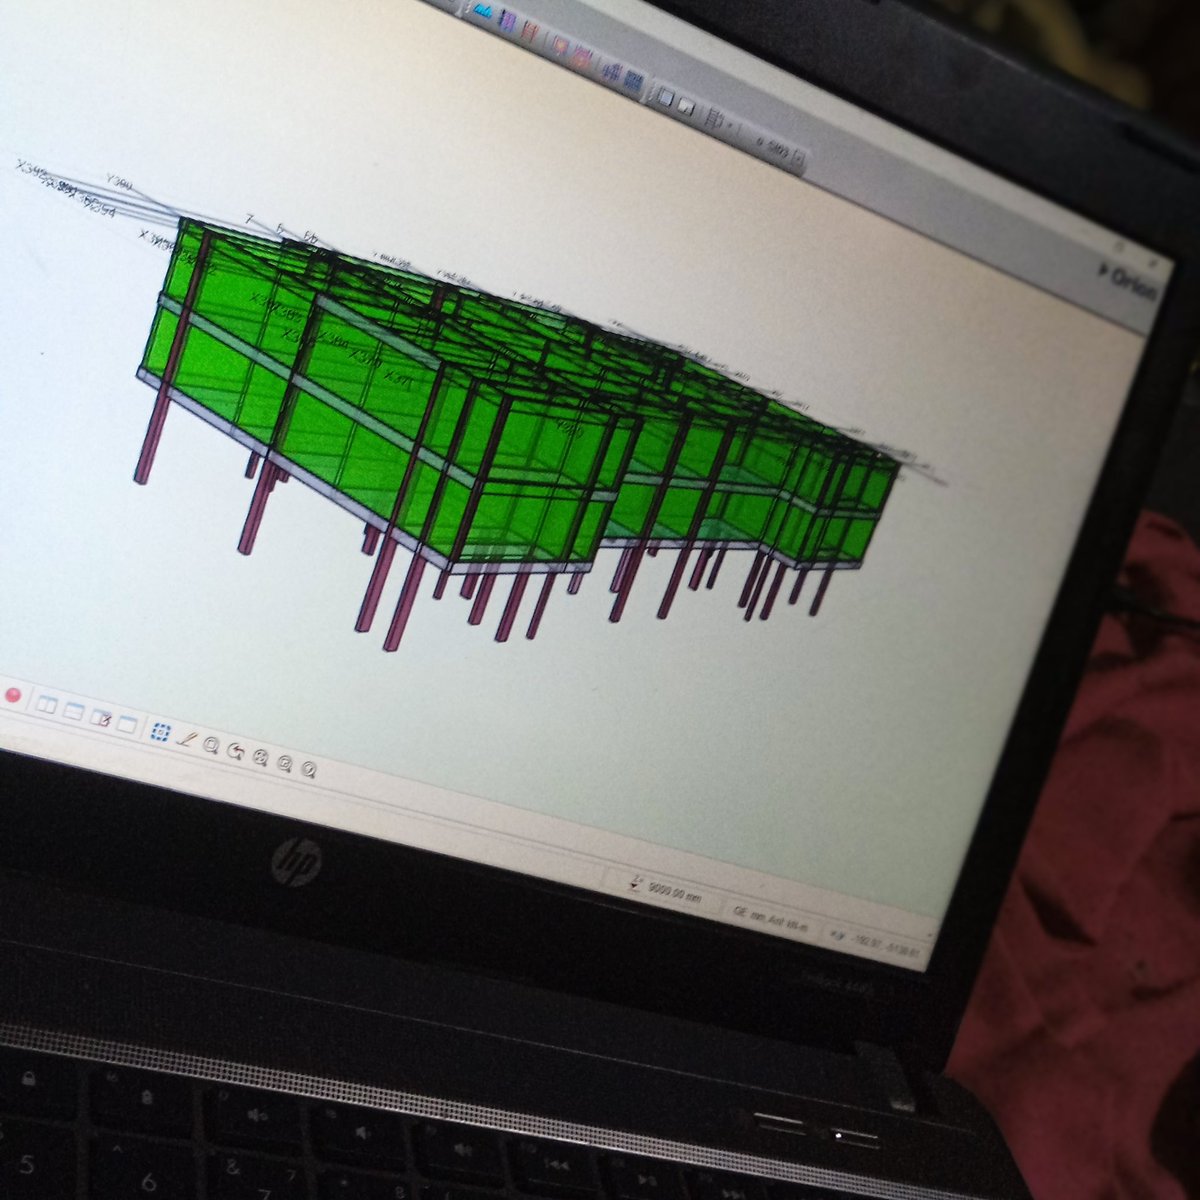This screenshot has width=1200, height=1200.
Task: Click the red record circle icon
Action: [x=13, y=695]
